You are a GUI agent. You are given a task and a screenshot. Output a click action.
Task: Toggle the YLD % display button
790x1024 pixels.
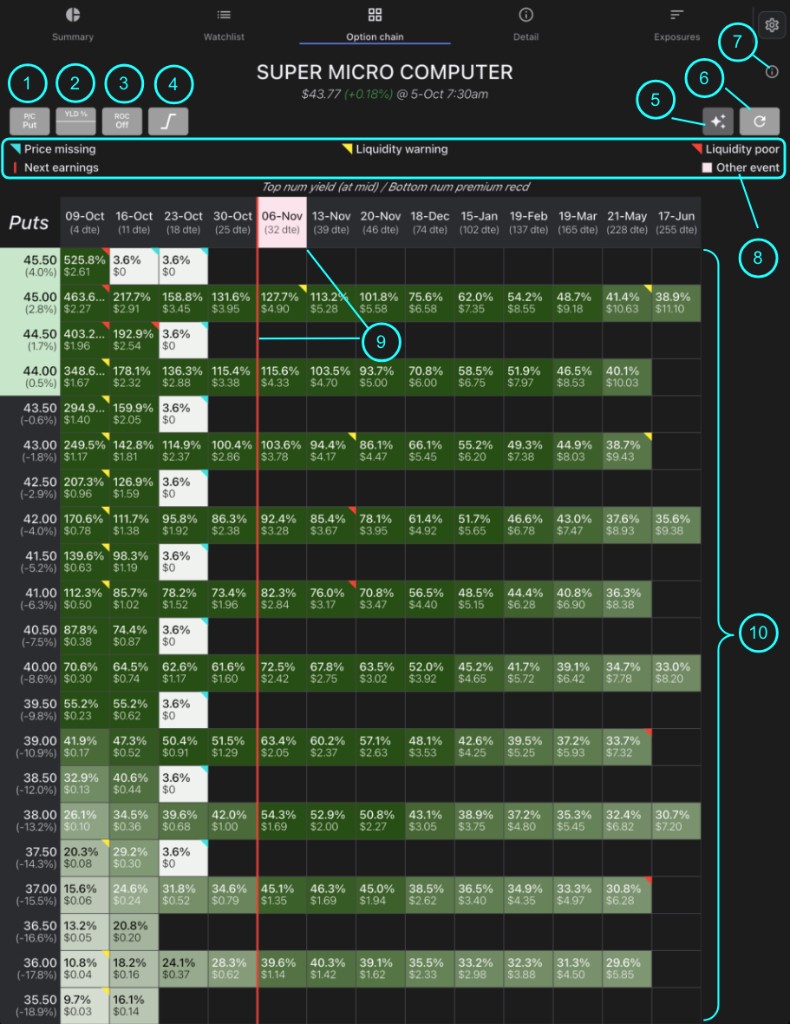tap(76, 121)
